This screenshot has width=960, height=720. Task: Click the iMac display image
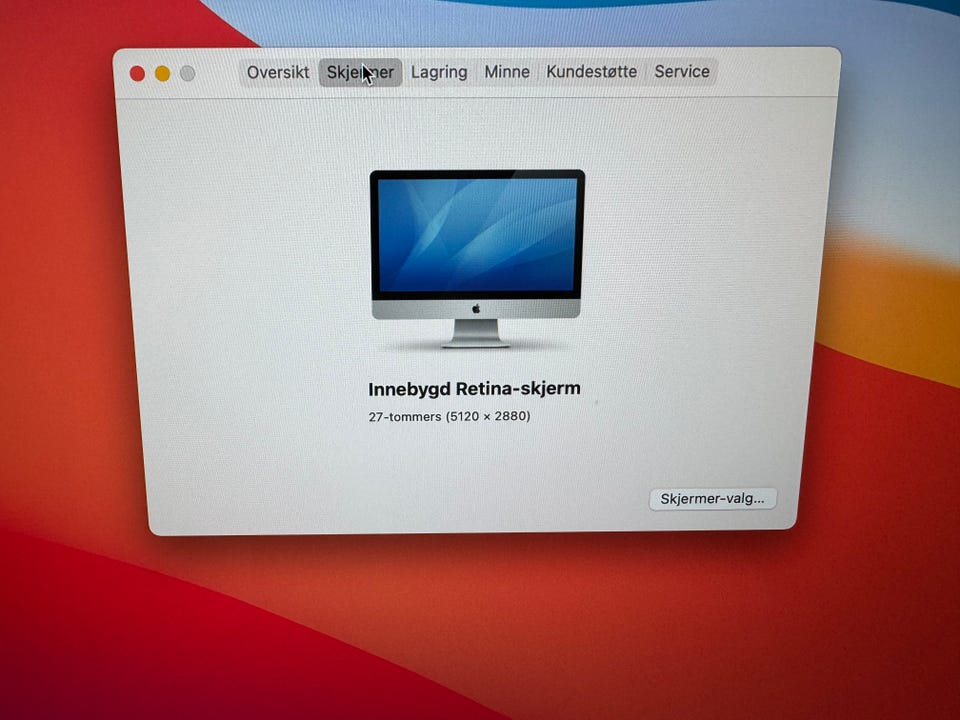click(476, 259)
